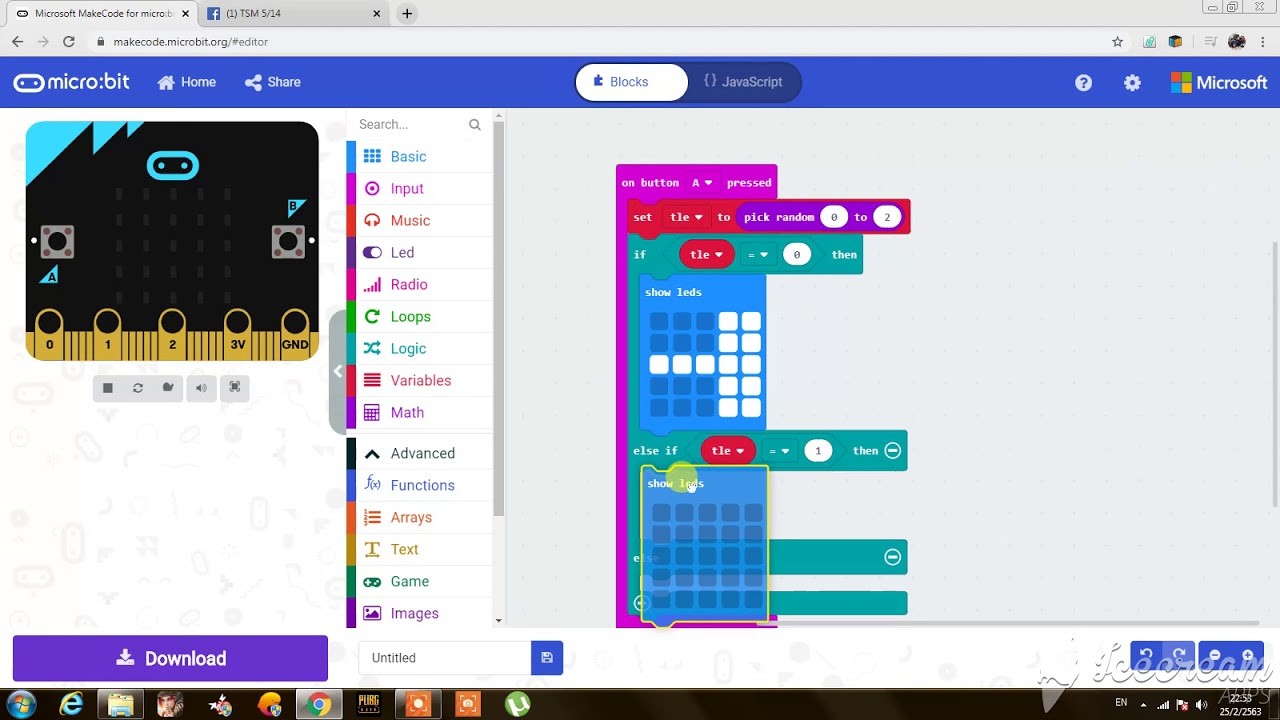Switch to the Blocks editor tab
This screenshot has height=720, width=1280.
[x=632, y=82]
